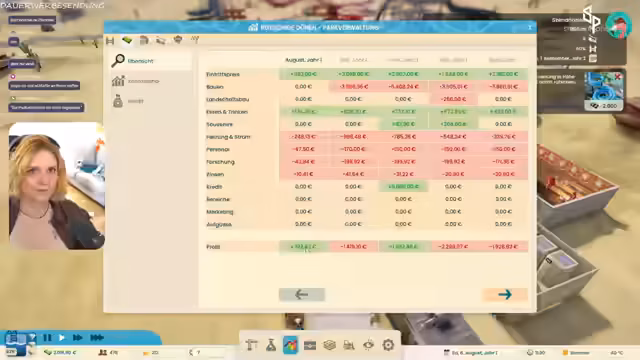Screen dimensions: 640x360
Task: Open the briefcase menu in bottom bar
Action: (x=310, y=345)
